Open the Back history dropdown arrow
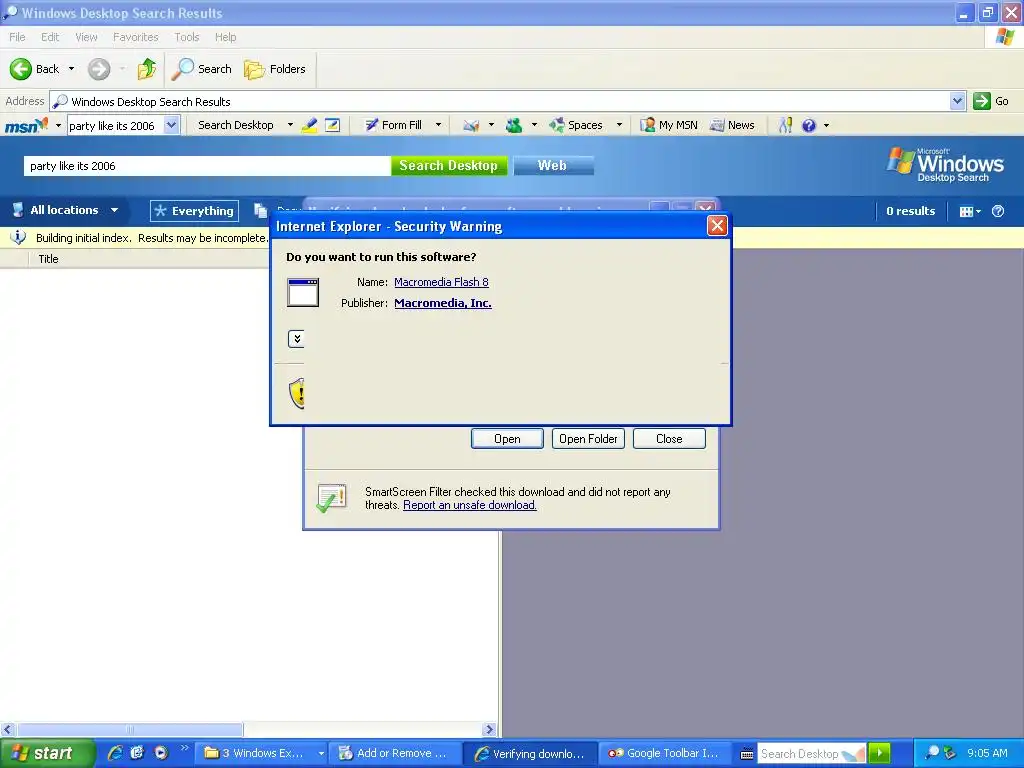 (x=71, y=69)
